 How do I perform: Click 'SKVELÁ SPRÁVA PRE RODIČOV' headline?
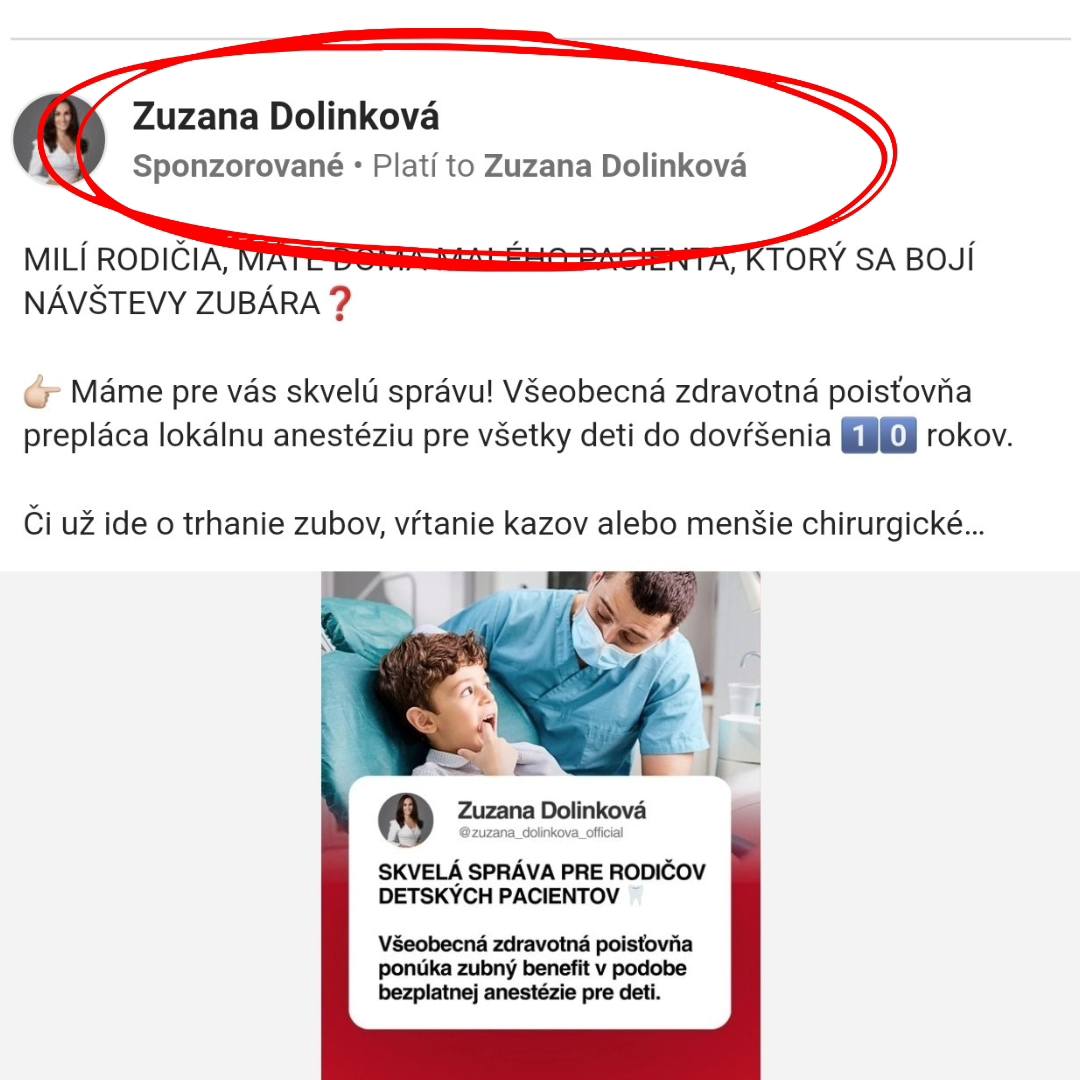click(541, 872)
